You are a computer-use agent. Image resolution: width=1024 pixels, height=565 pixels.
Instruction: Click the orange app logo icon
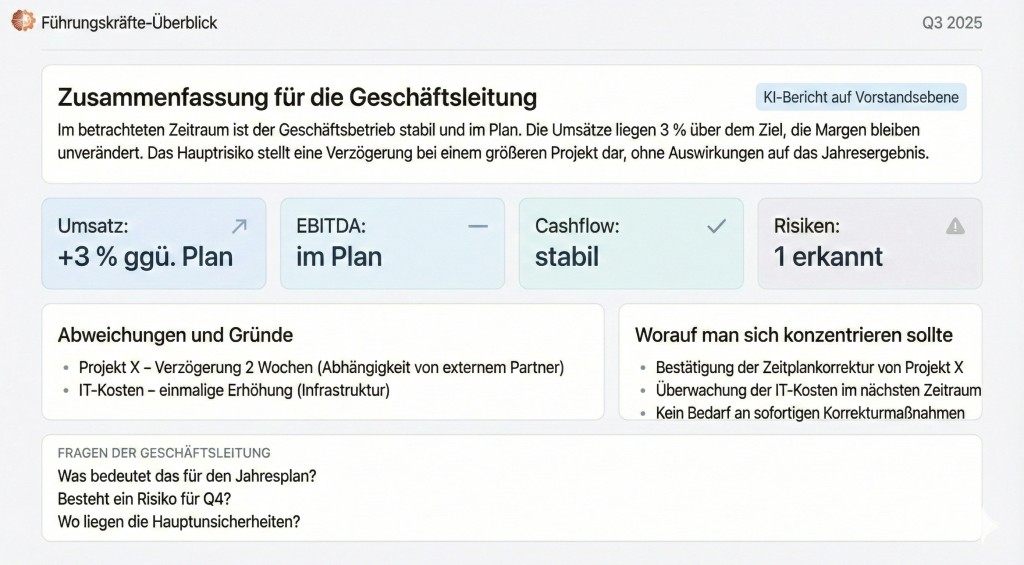[23, 21]
